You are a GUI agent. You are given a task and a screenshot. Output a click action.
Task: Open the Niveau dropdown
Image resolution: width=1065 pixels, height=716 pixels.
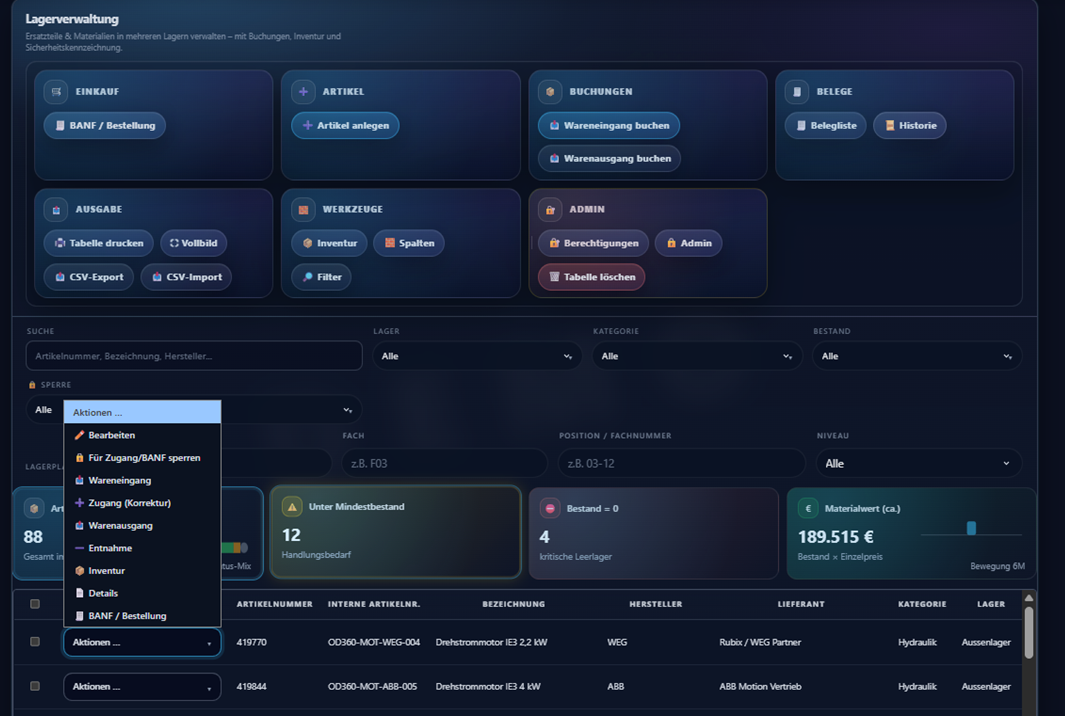point(918,463)
